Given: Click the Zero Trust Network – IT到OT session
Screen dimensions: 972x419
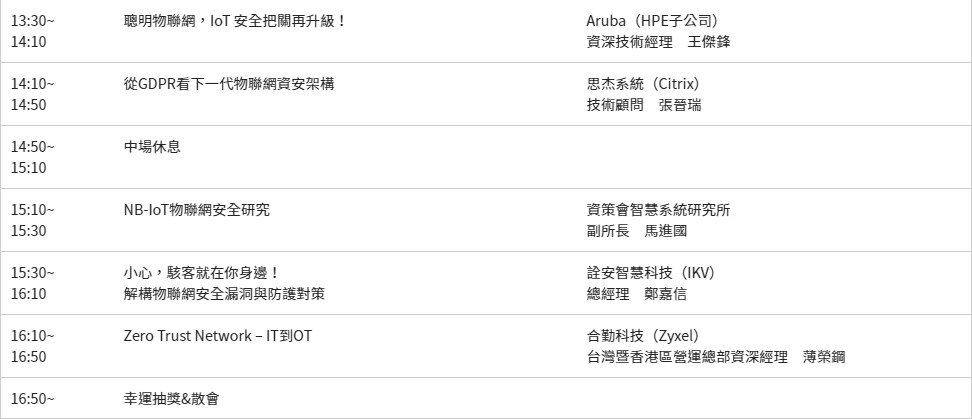Looking at the screenshot, I should (x=218, y=336).
